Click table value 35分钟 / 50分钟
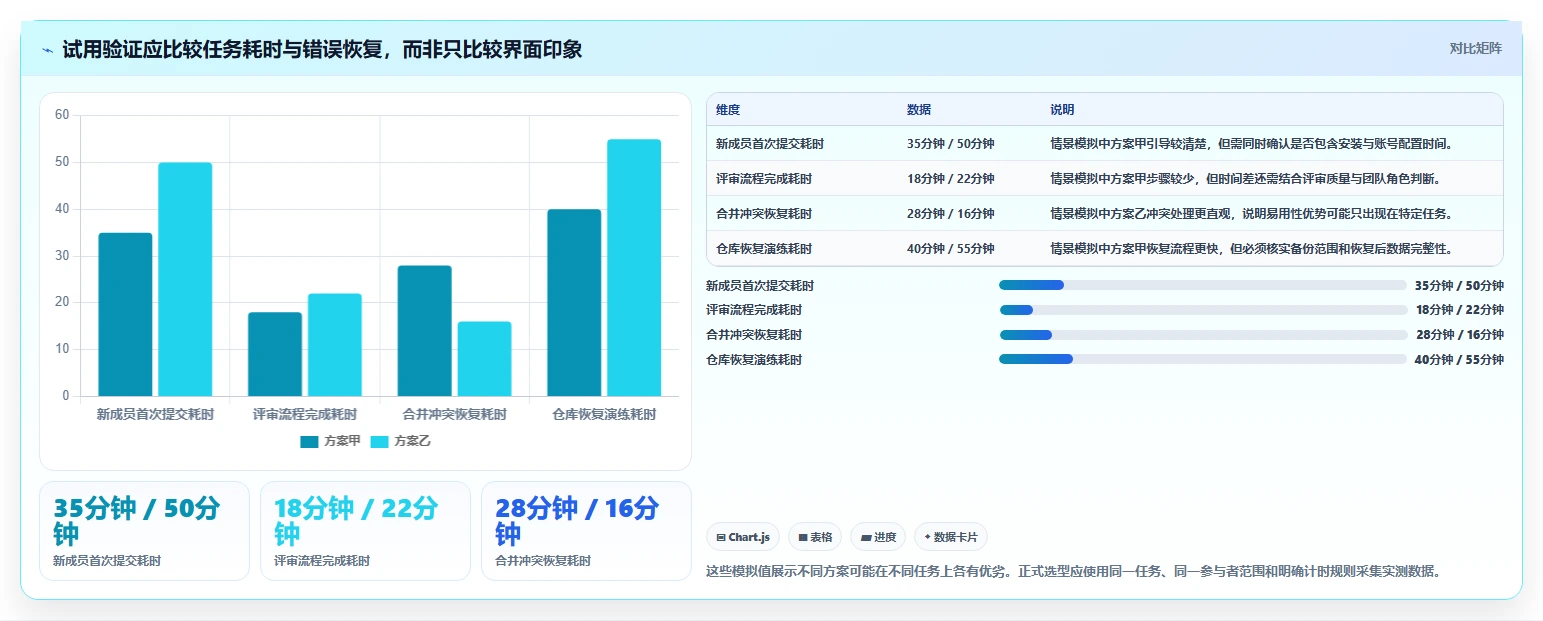Screen dimensions: 1543x621 [x=951, y=144]
